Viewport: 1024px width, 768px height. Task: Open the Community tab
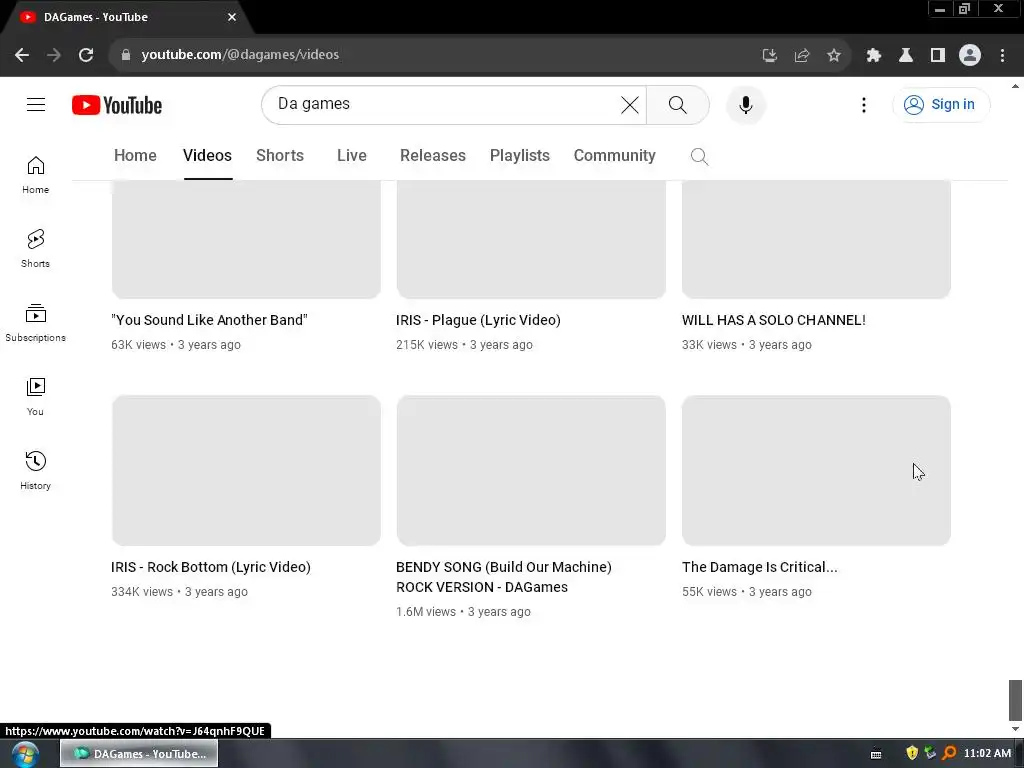(614, 155)
